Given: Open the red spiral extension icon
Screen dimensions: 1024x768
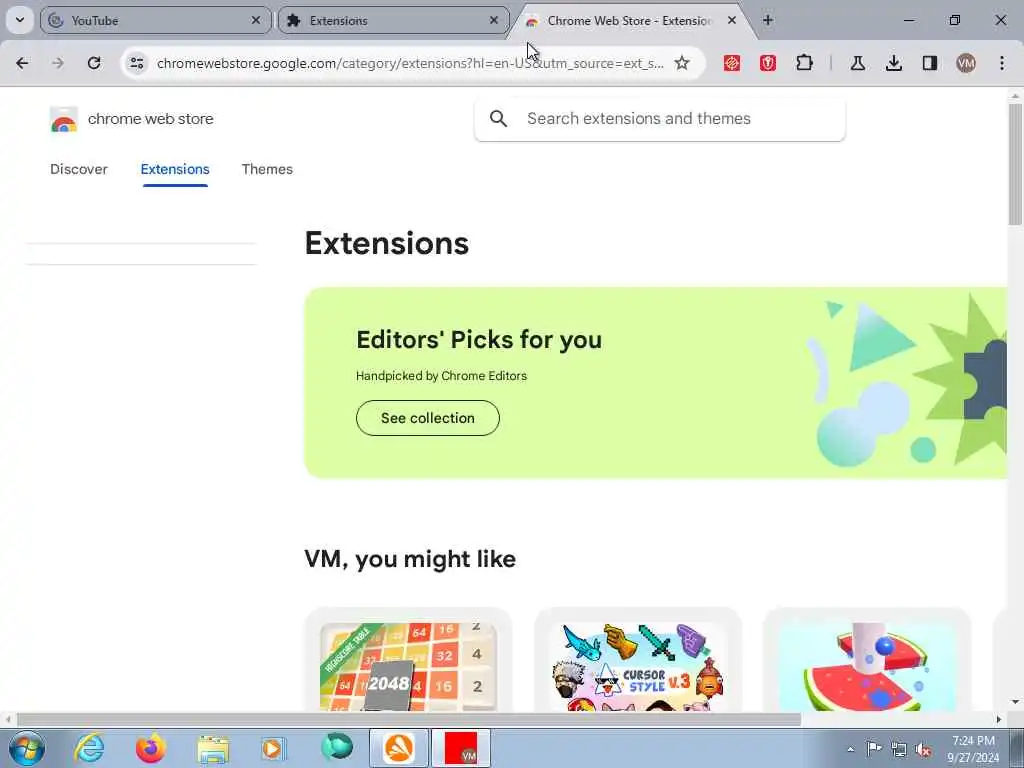Looking at the screenshot, I should [x=732, y=63].
